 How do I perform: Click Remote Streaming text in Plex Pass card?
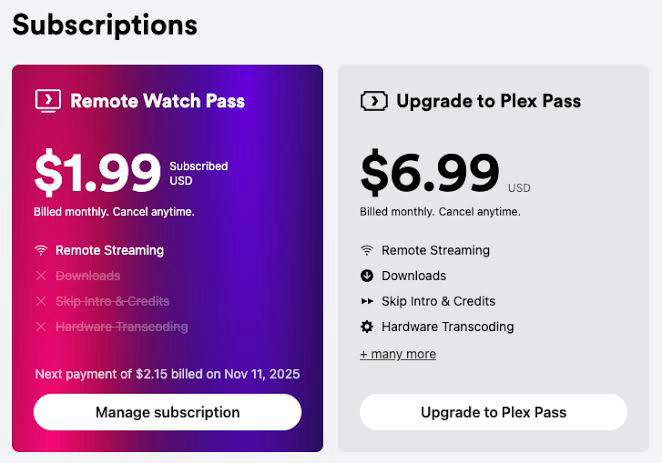435,250
